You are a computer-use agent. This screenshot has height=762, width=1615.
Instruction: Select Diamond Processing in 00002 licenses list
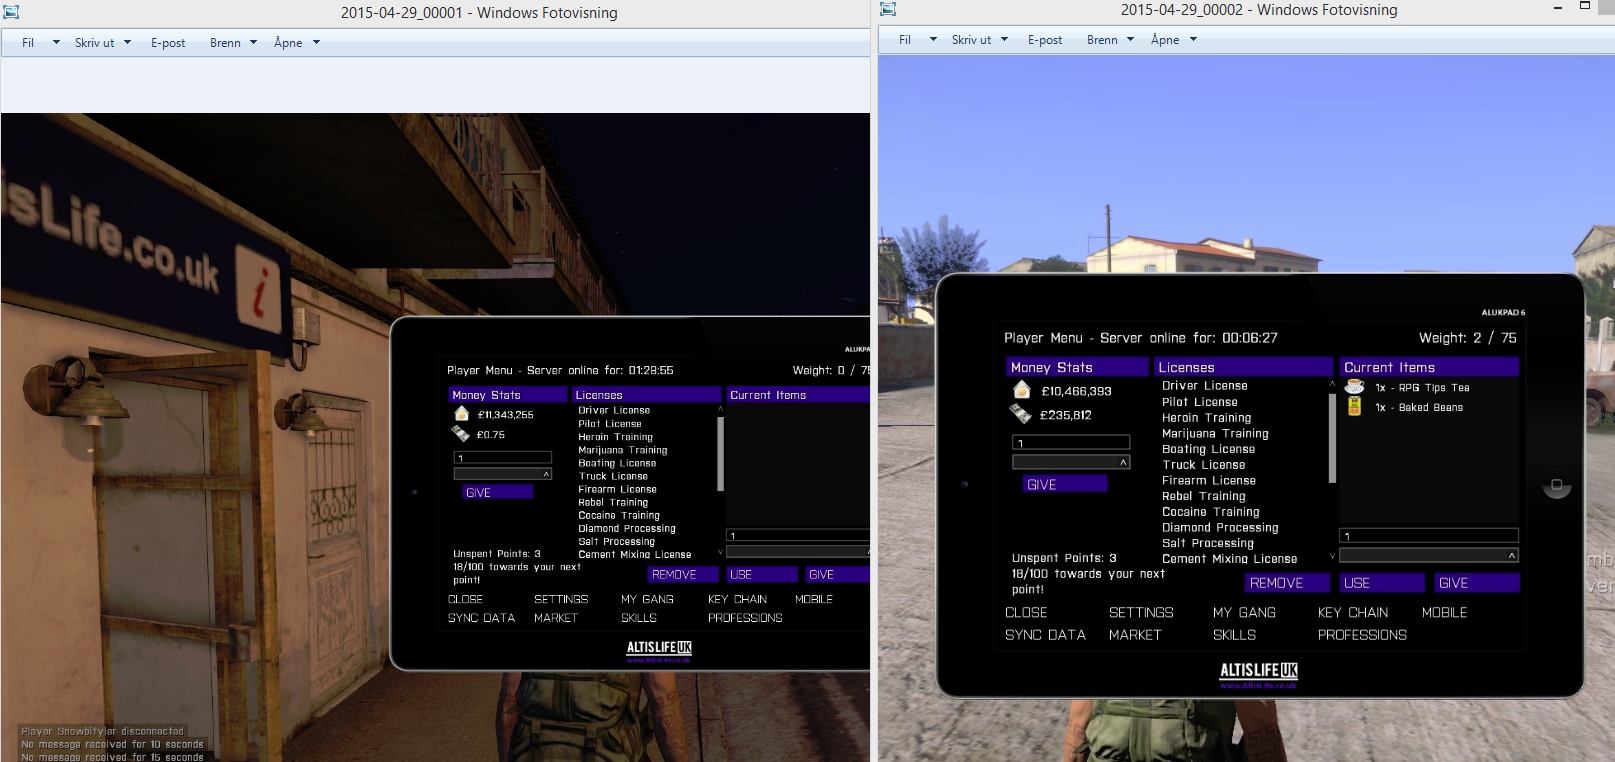point(1220,527)
